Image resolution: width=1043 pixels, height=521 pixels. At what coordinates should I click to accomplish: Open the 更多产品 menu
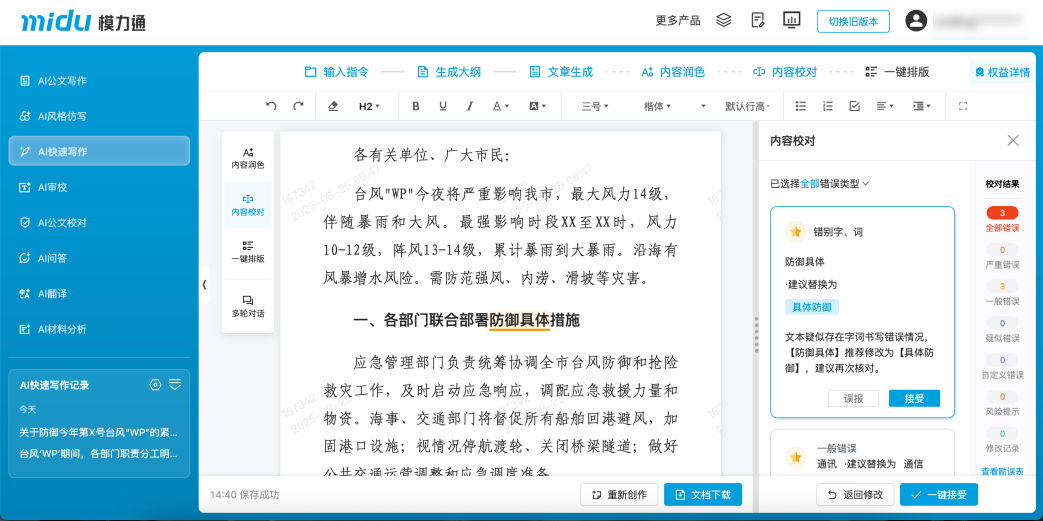click(x=678, y=21)
